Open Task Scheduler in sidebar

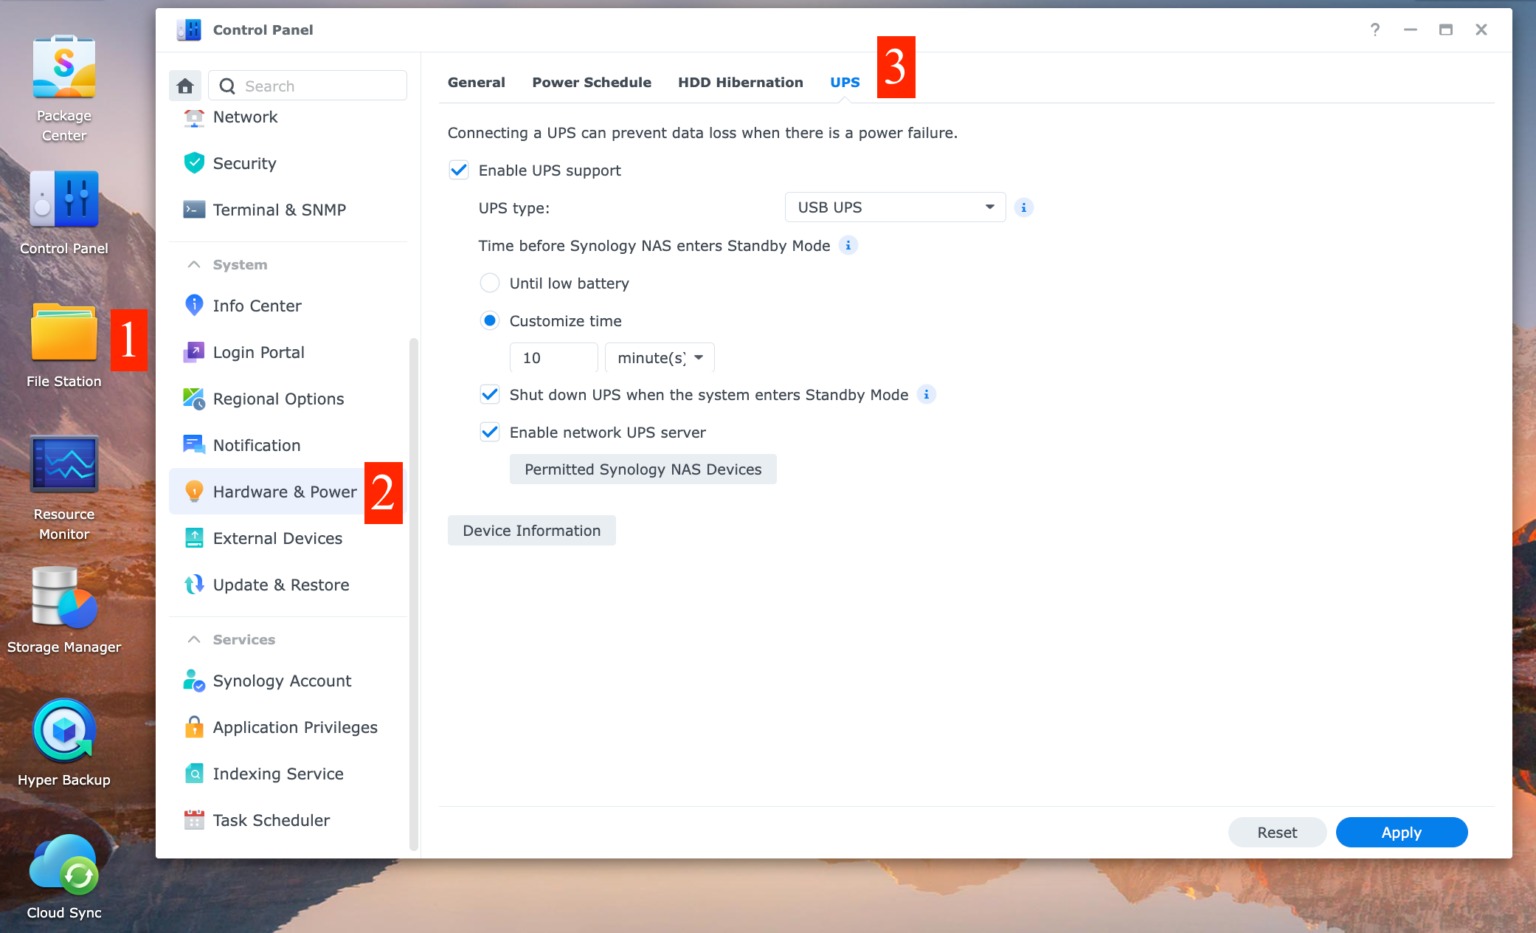click(x=288, y=820)
